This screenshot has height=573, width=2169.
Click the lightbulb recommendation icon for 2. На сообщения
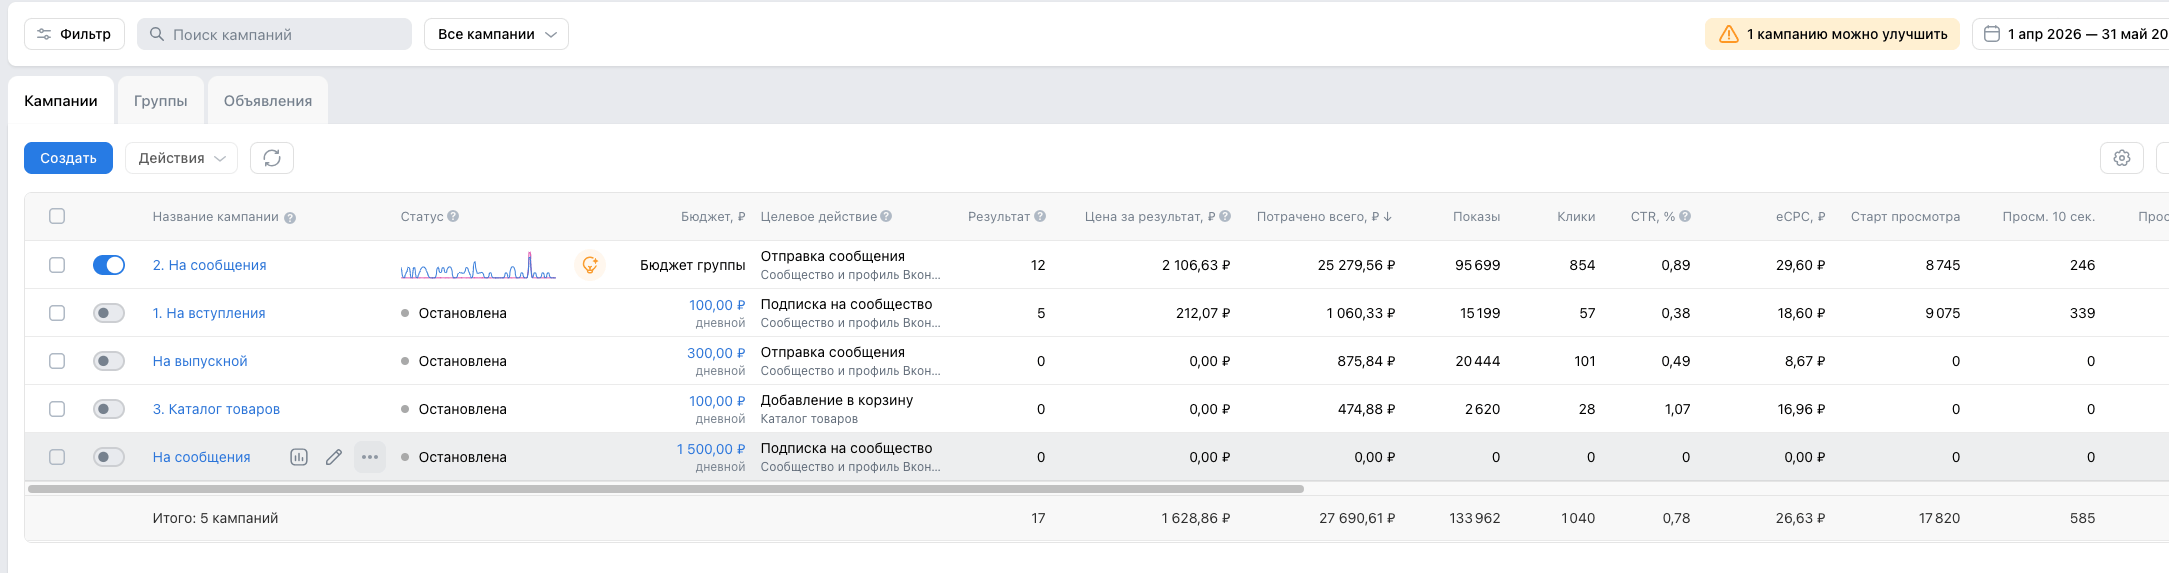(x=590, y=265)
